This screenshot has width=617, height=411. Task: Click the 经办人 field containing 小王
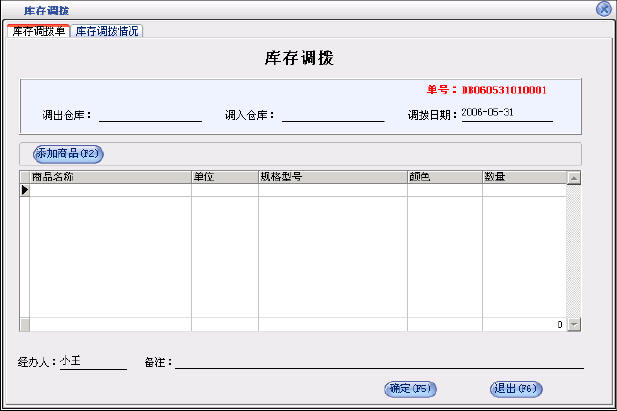93,361
